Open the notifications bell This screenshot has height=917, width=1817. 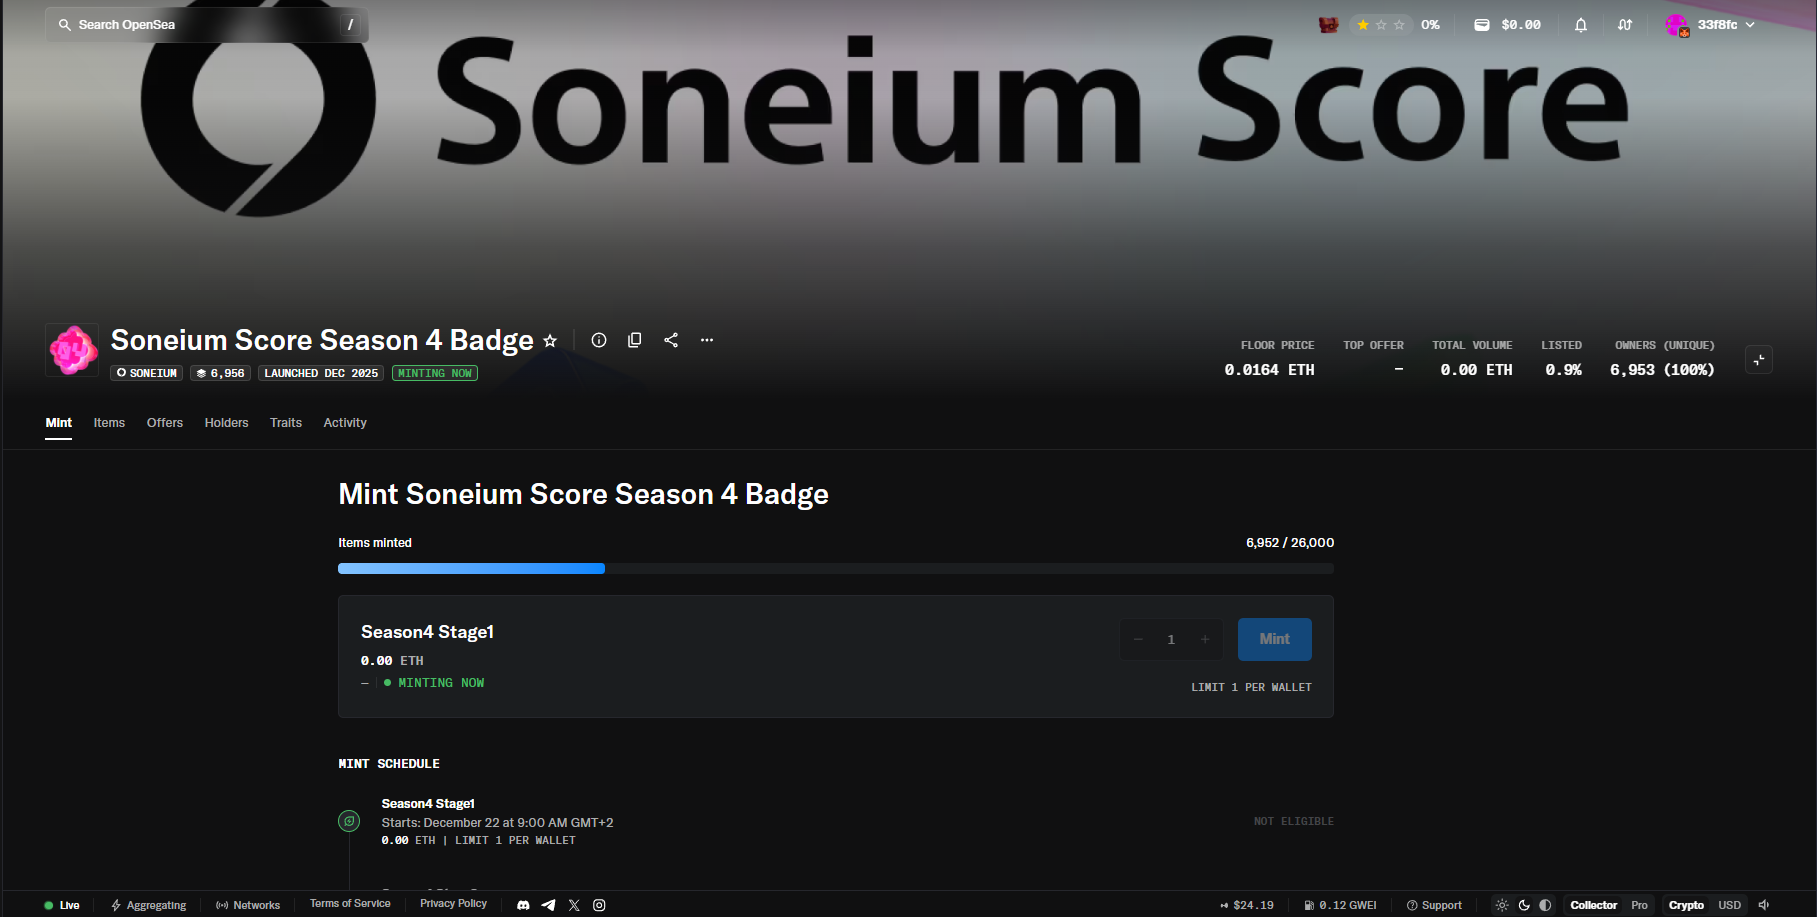(x=1581, y=25)
